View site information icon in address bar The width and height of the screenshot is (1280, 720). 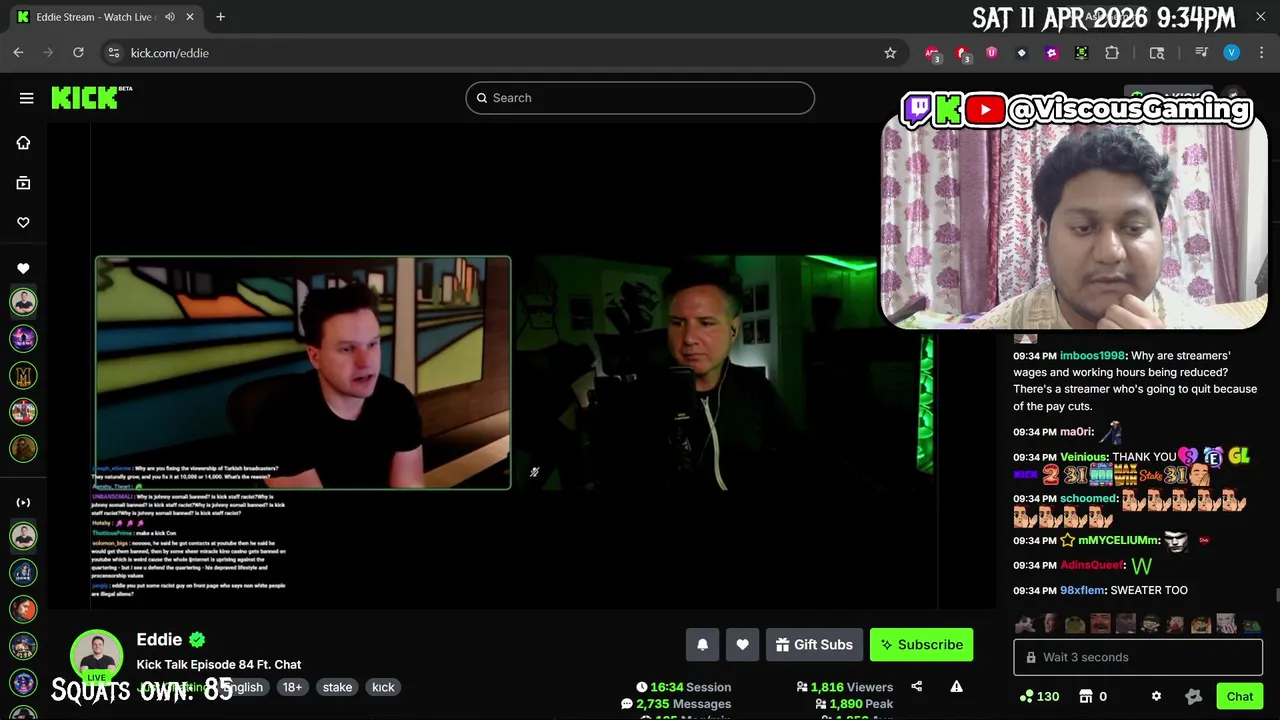point(113,53)
